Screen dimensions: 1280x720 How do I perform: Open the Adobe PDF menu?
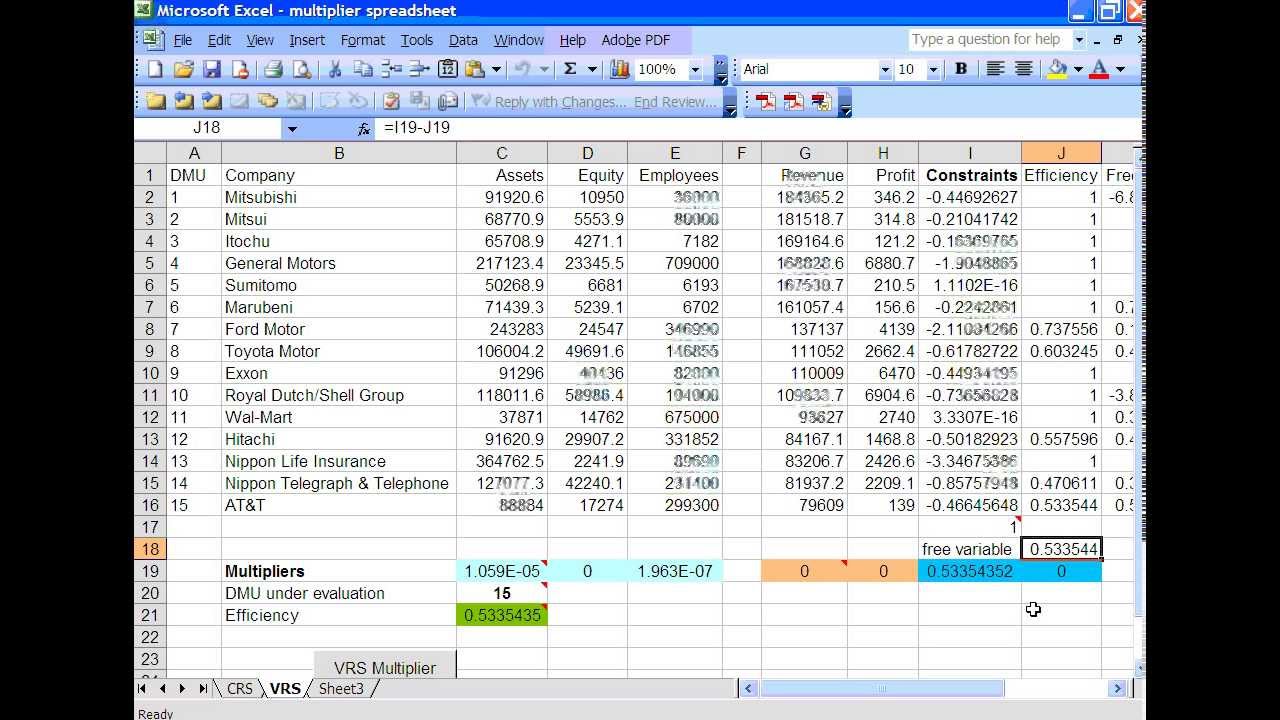[x=635, y=40]
